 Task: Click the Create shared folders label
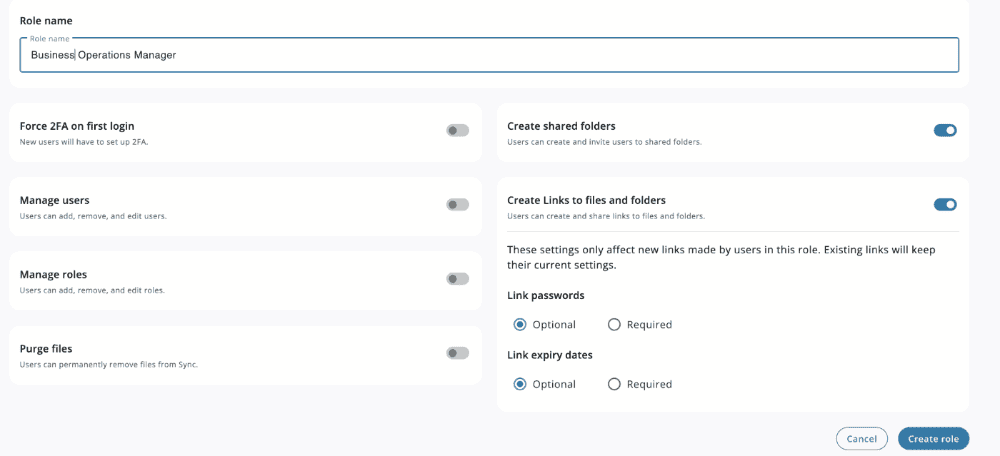click(x=561, y=126)
